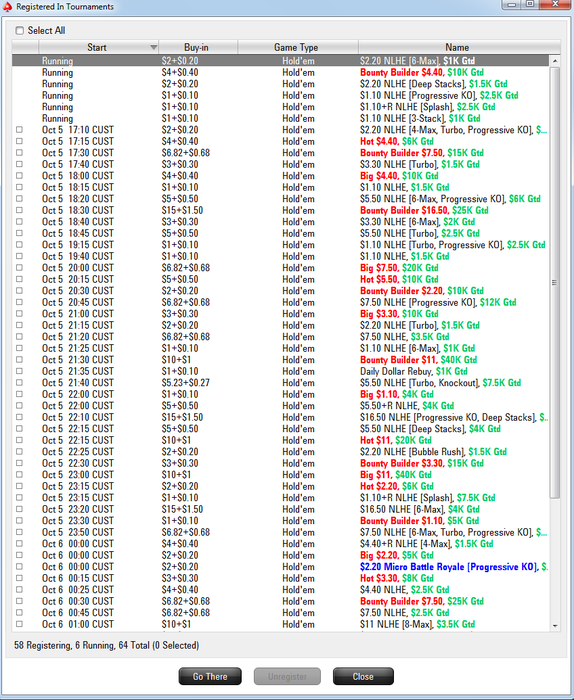Click the greyed Unregister button
Image resolution: width=574 pixels, height=700 pixels.
click(287, 676)
